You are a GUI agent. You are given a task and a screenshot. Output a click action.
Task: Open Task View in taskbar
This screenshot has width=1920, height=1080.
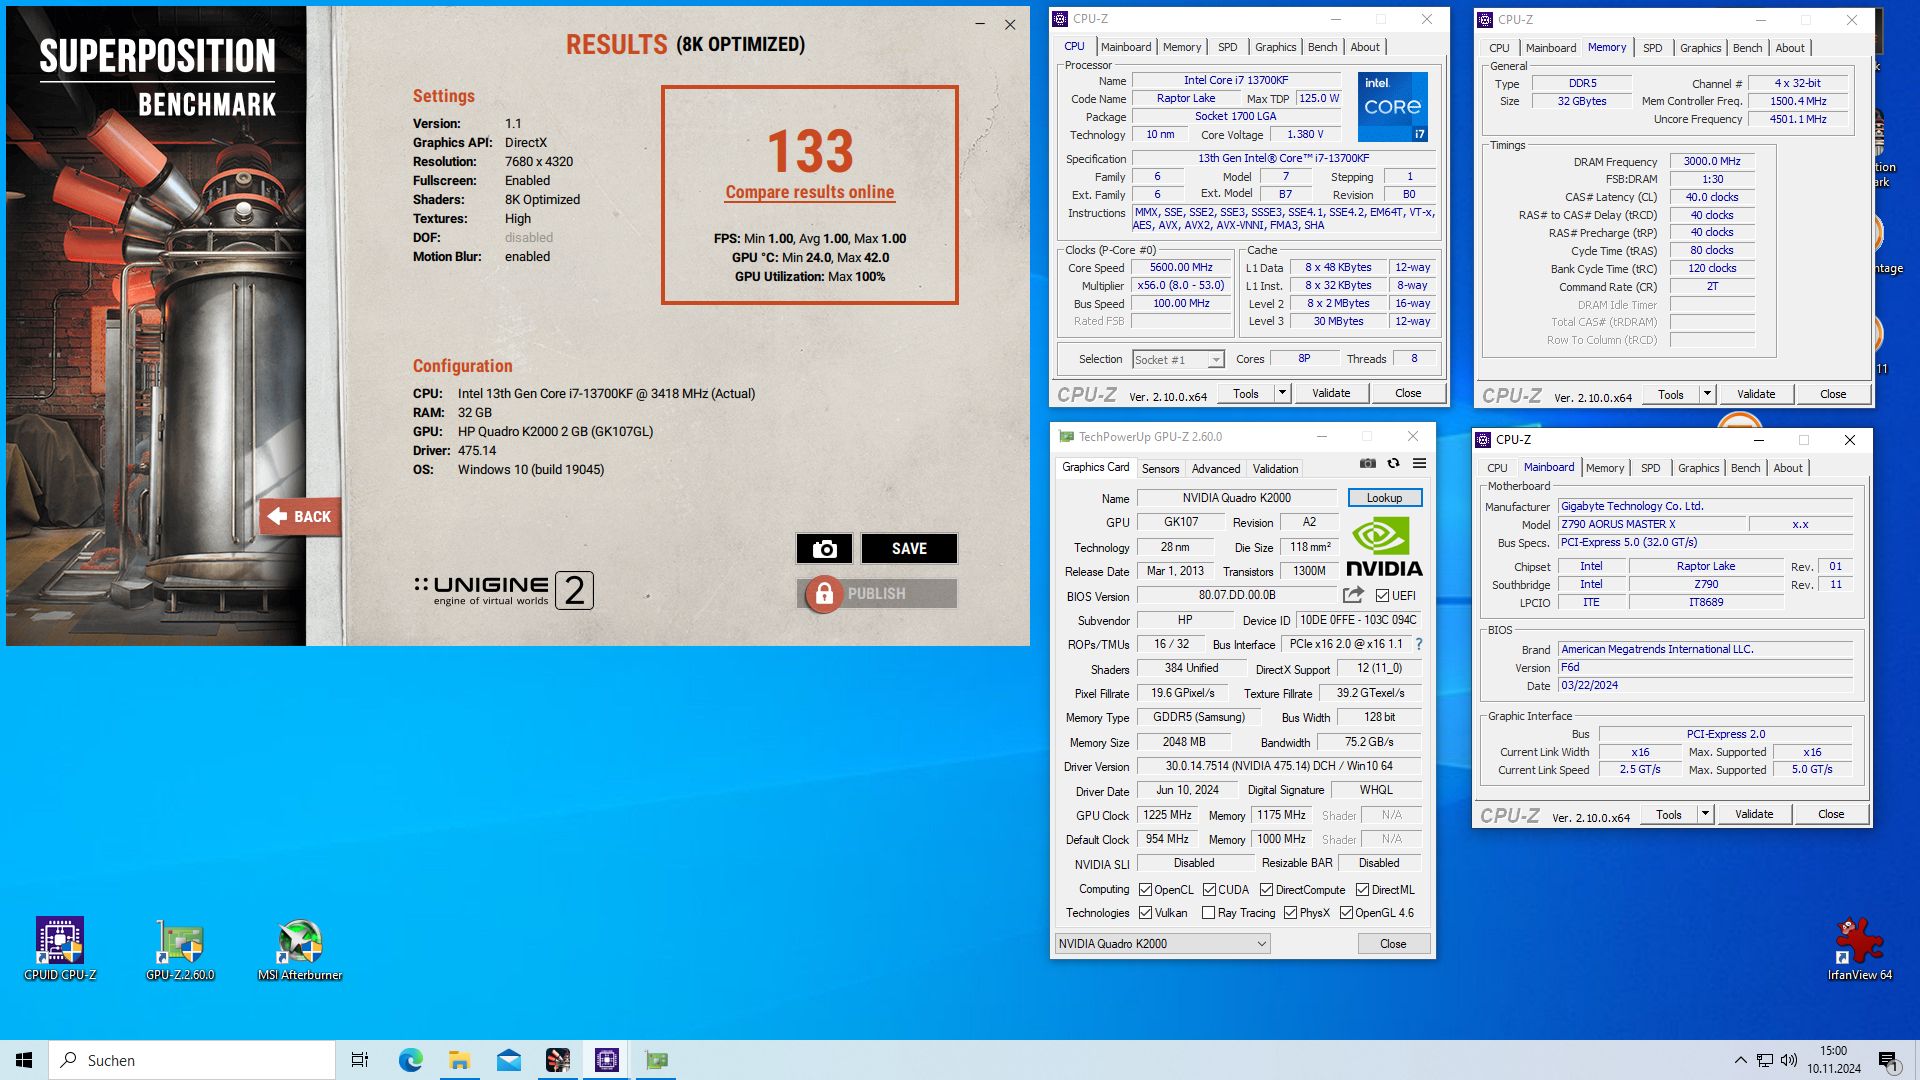tap(359, 1060)
